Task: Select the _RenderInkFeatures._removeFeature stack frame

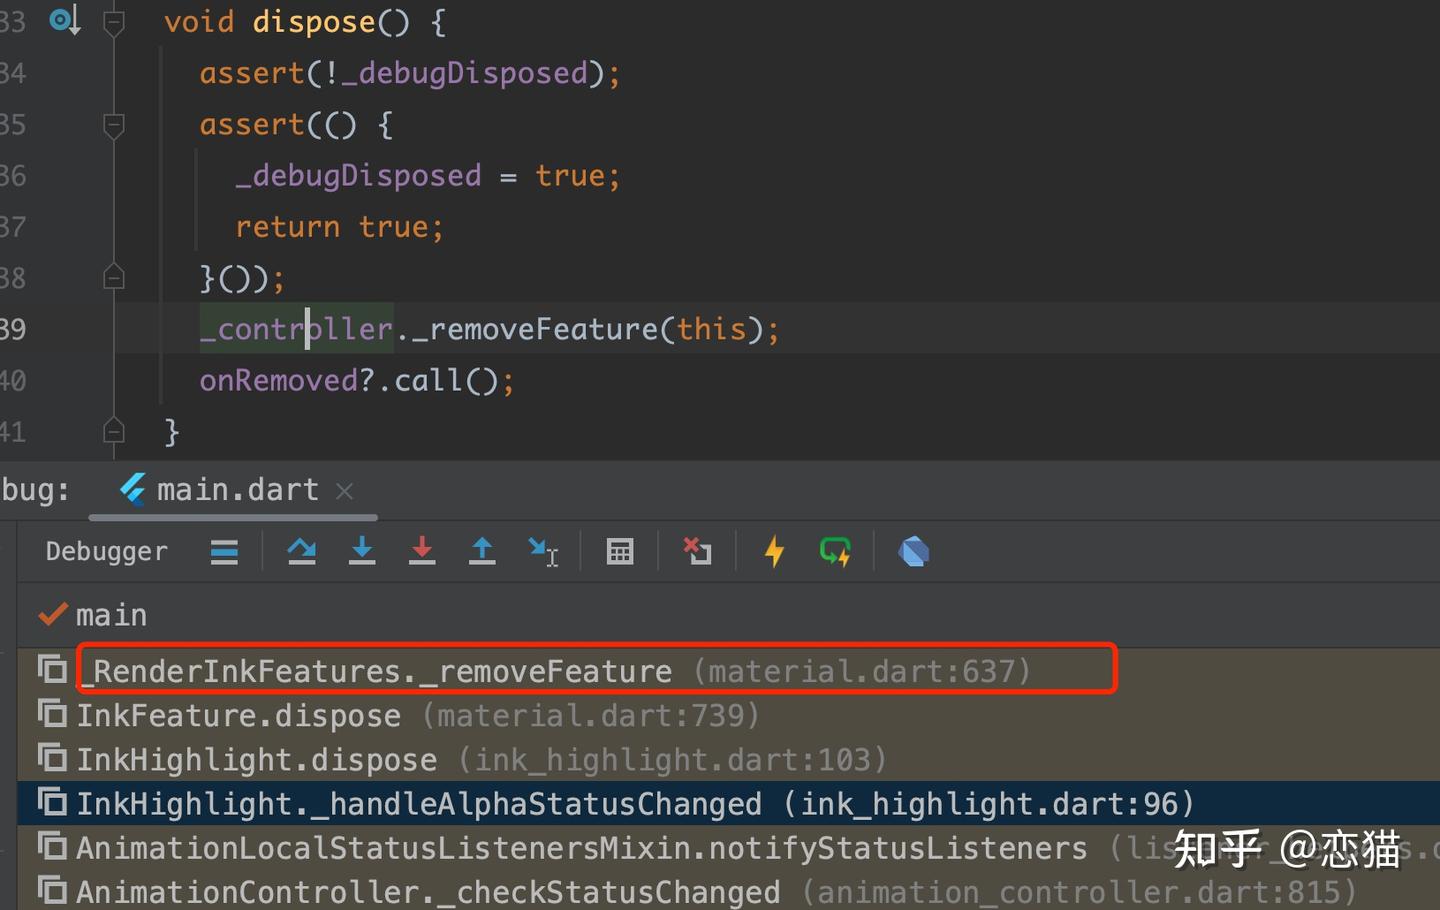Action: point(728,671)
